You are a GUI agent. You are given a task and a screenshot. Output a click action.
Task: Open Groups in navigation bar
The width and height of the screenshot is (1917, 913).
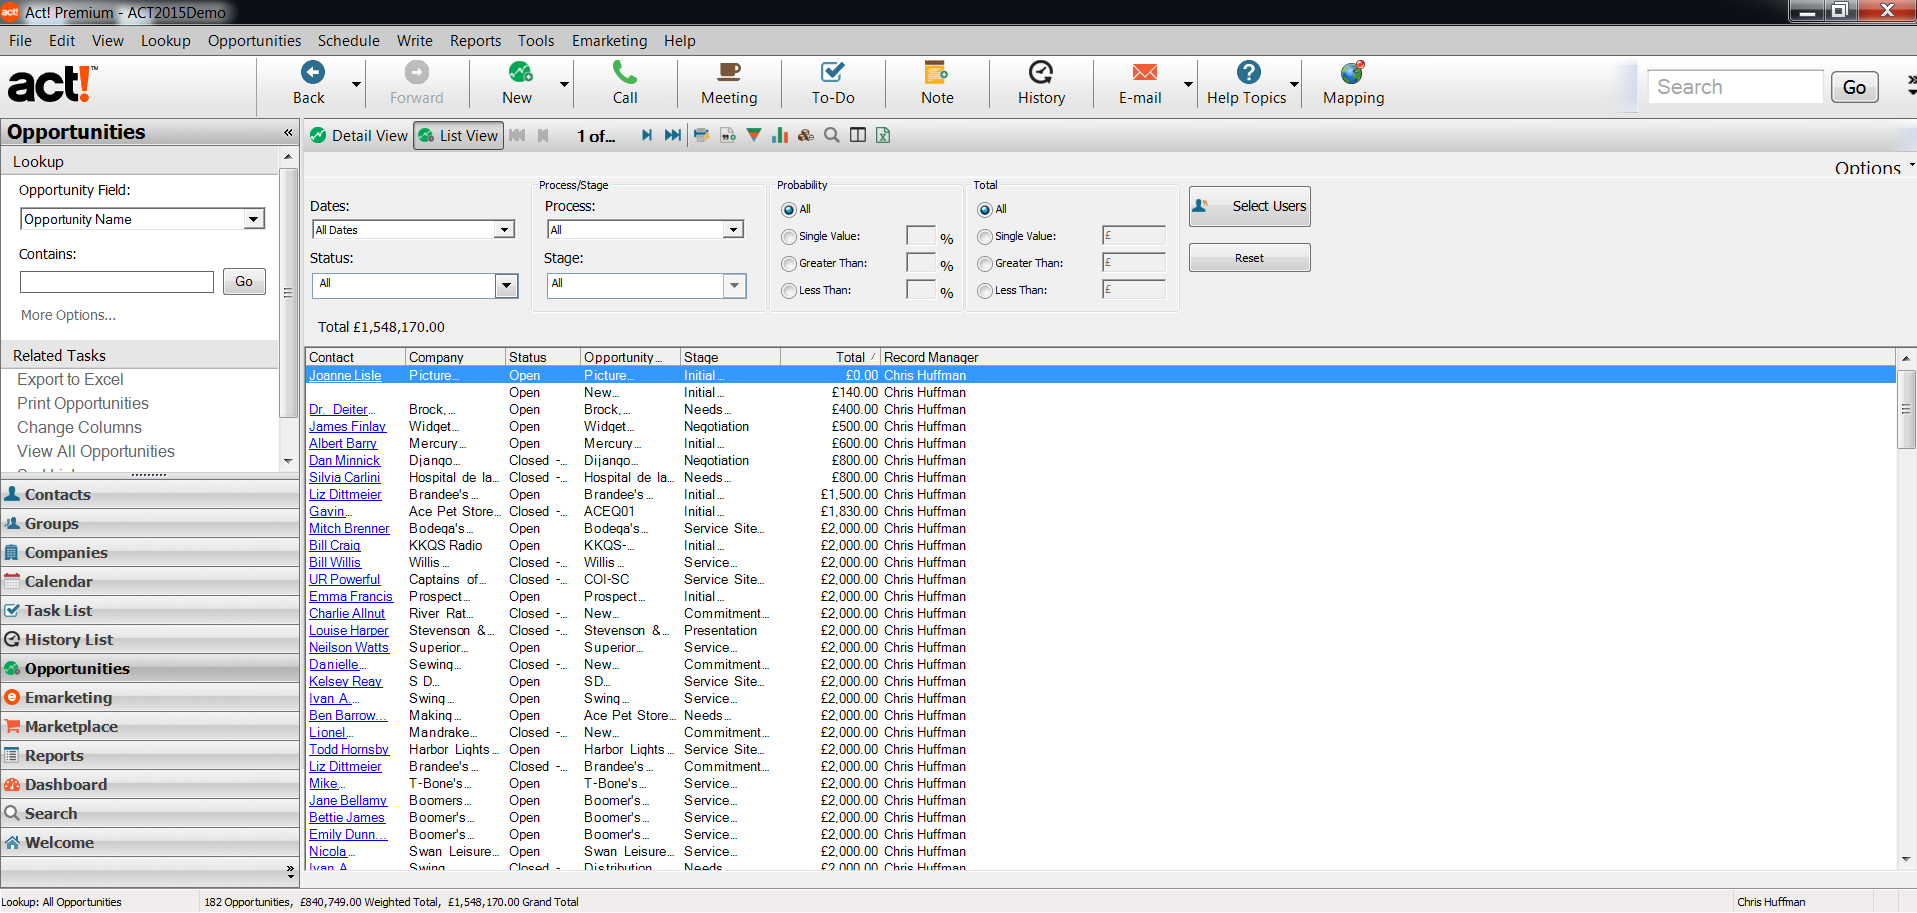pos(150,523)
